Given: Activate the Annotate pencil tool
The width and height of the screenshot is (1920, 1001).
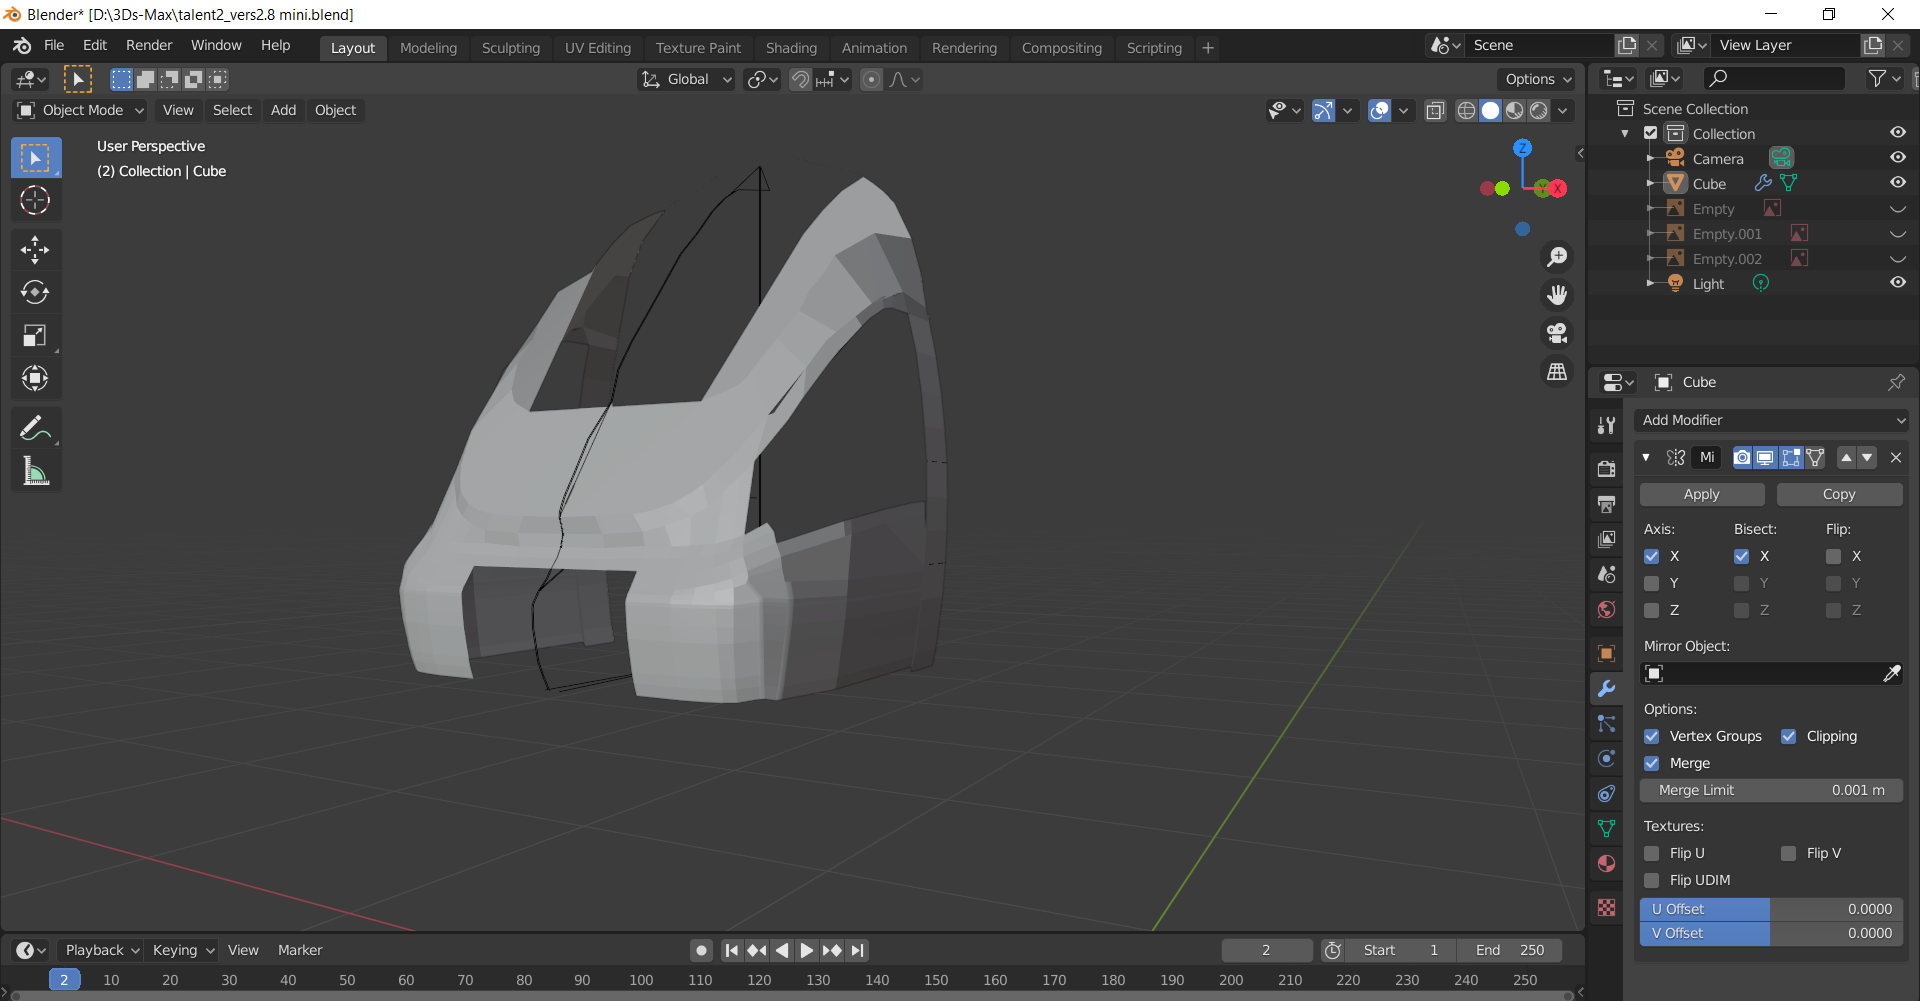Looking at the screenshot, I should [35, 429].
